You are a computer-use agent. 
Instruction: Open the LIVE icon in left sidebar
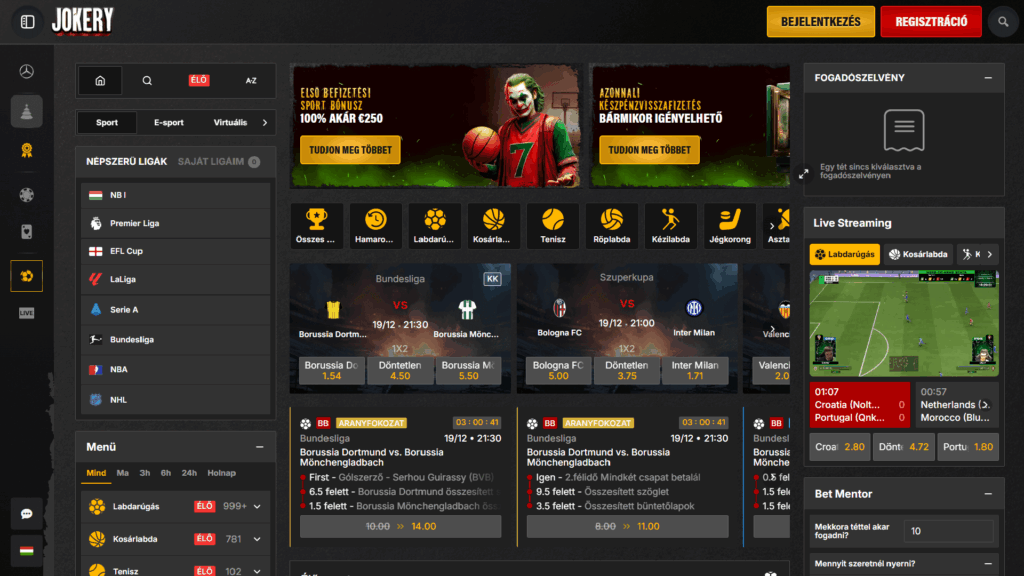coord(26,313)
